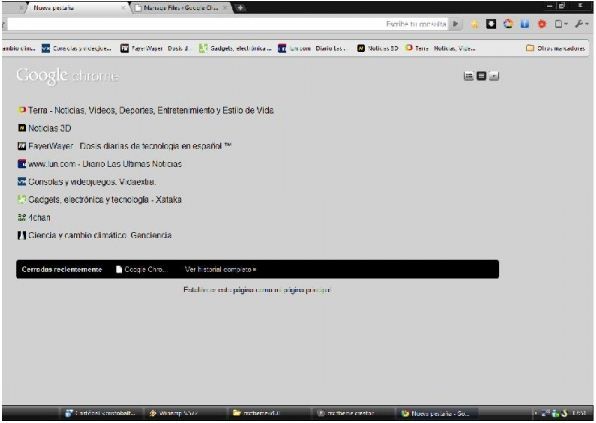Click the red gear extension icon
Screen dimensions: 596x423
tap(542, 24)
